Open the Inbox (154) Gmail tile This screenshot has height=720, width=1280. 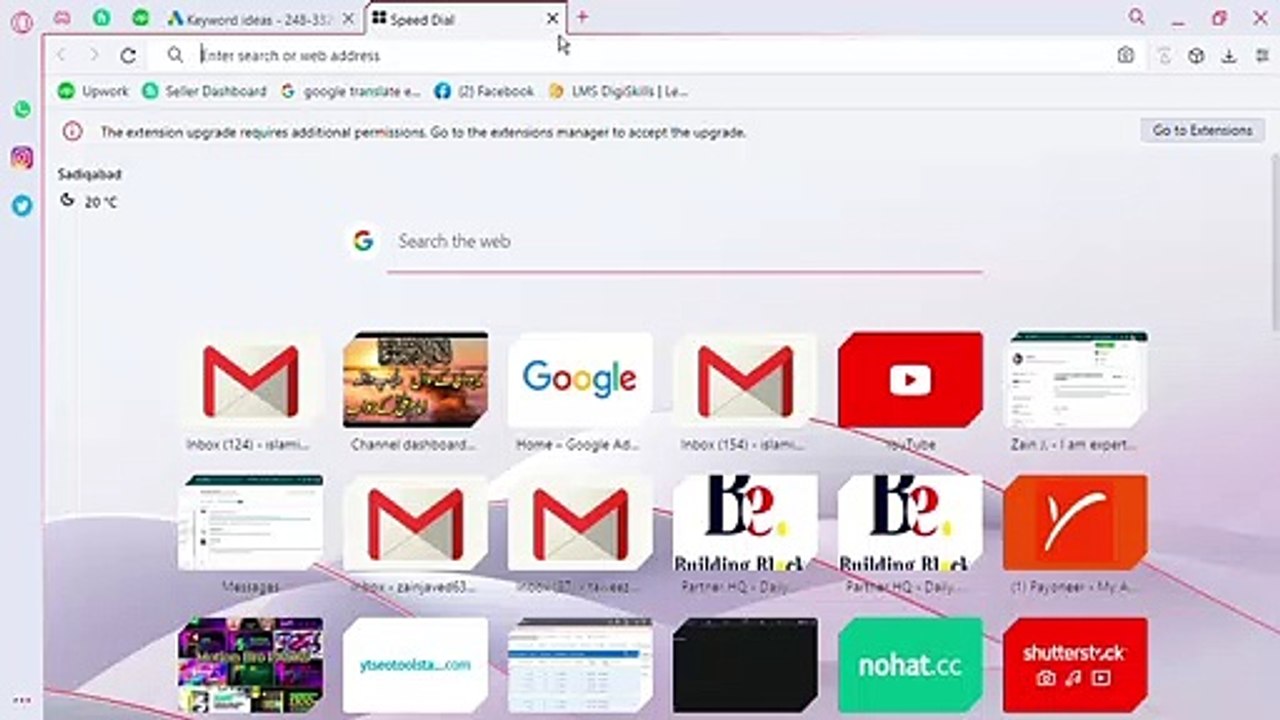[x=745, y=380]
